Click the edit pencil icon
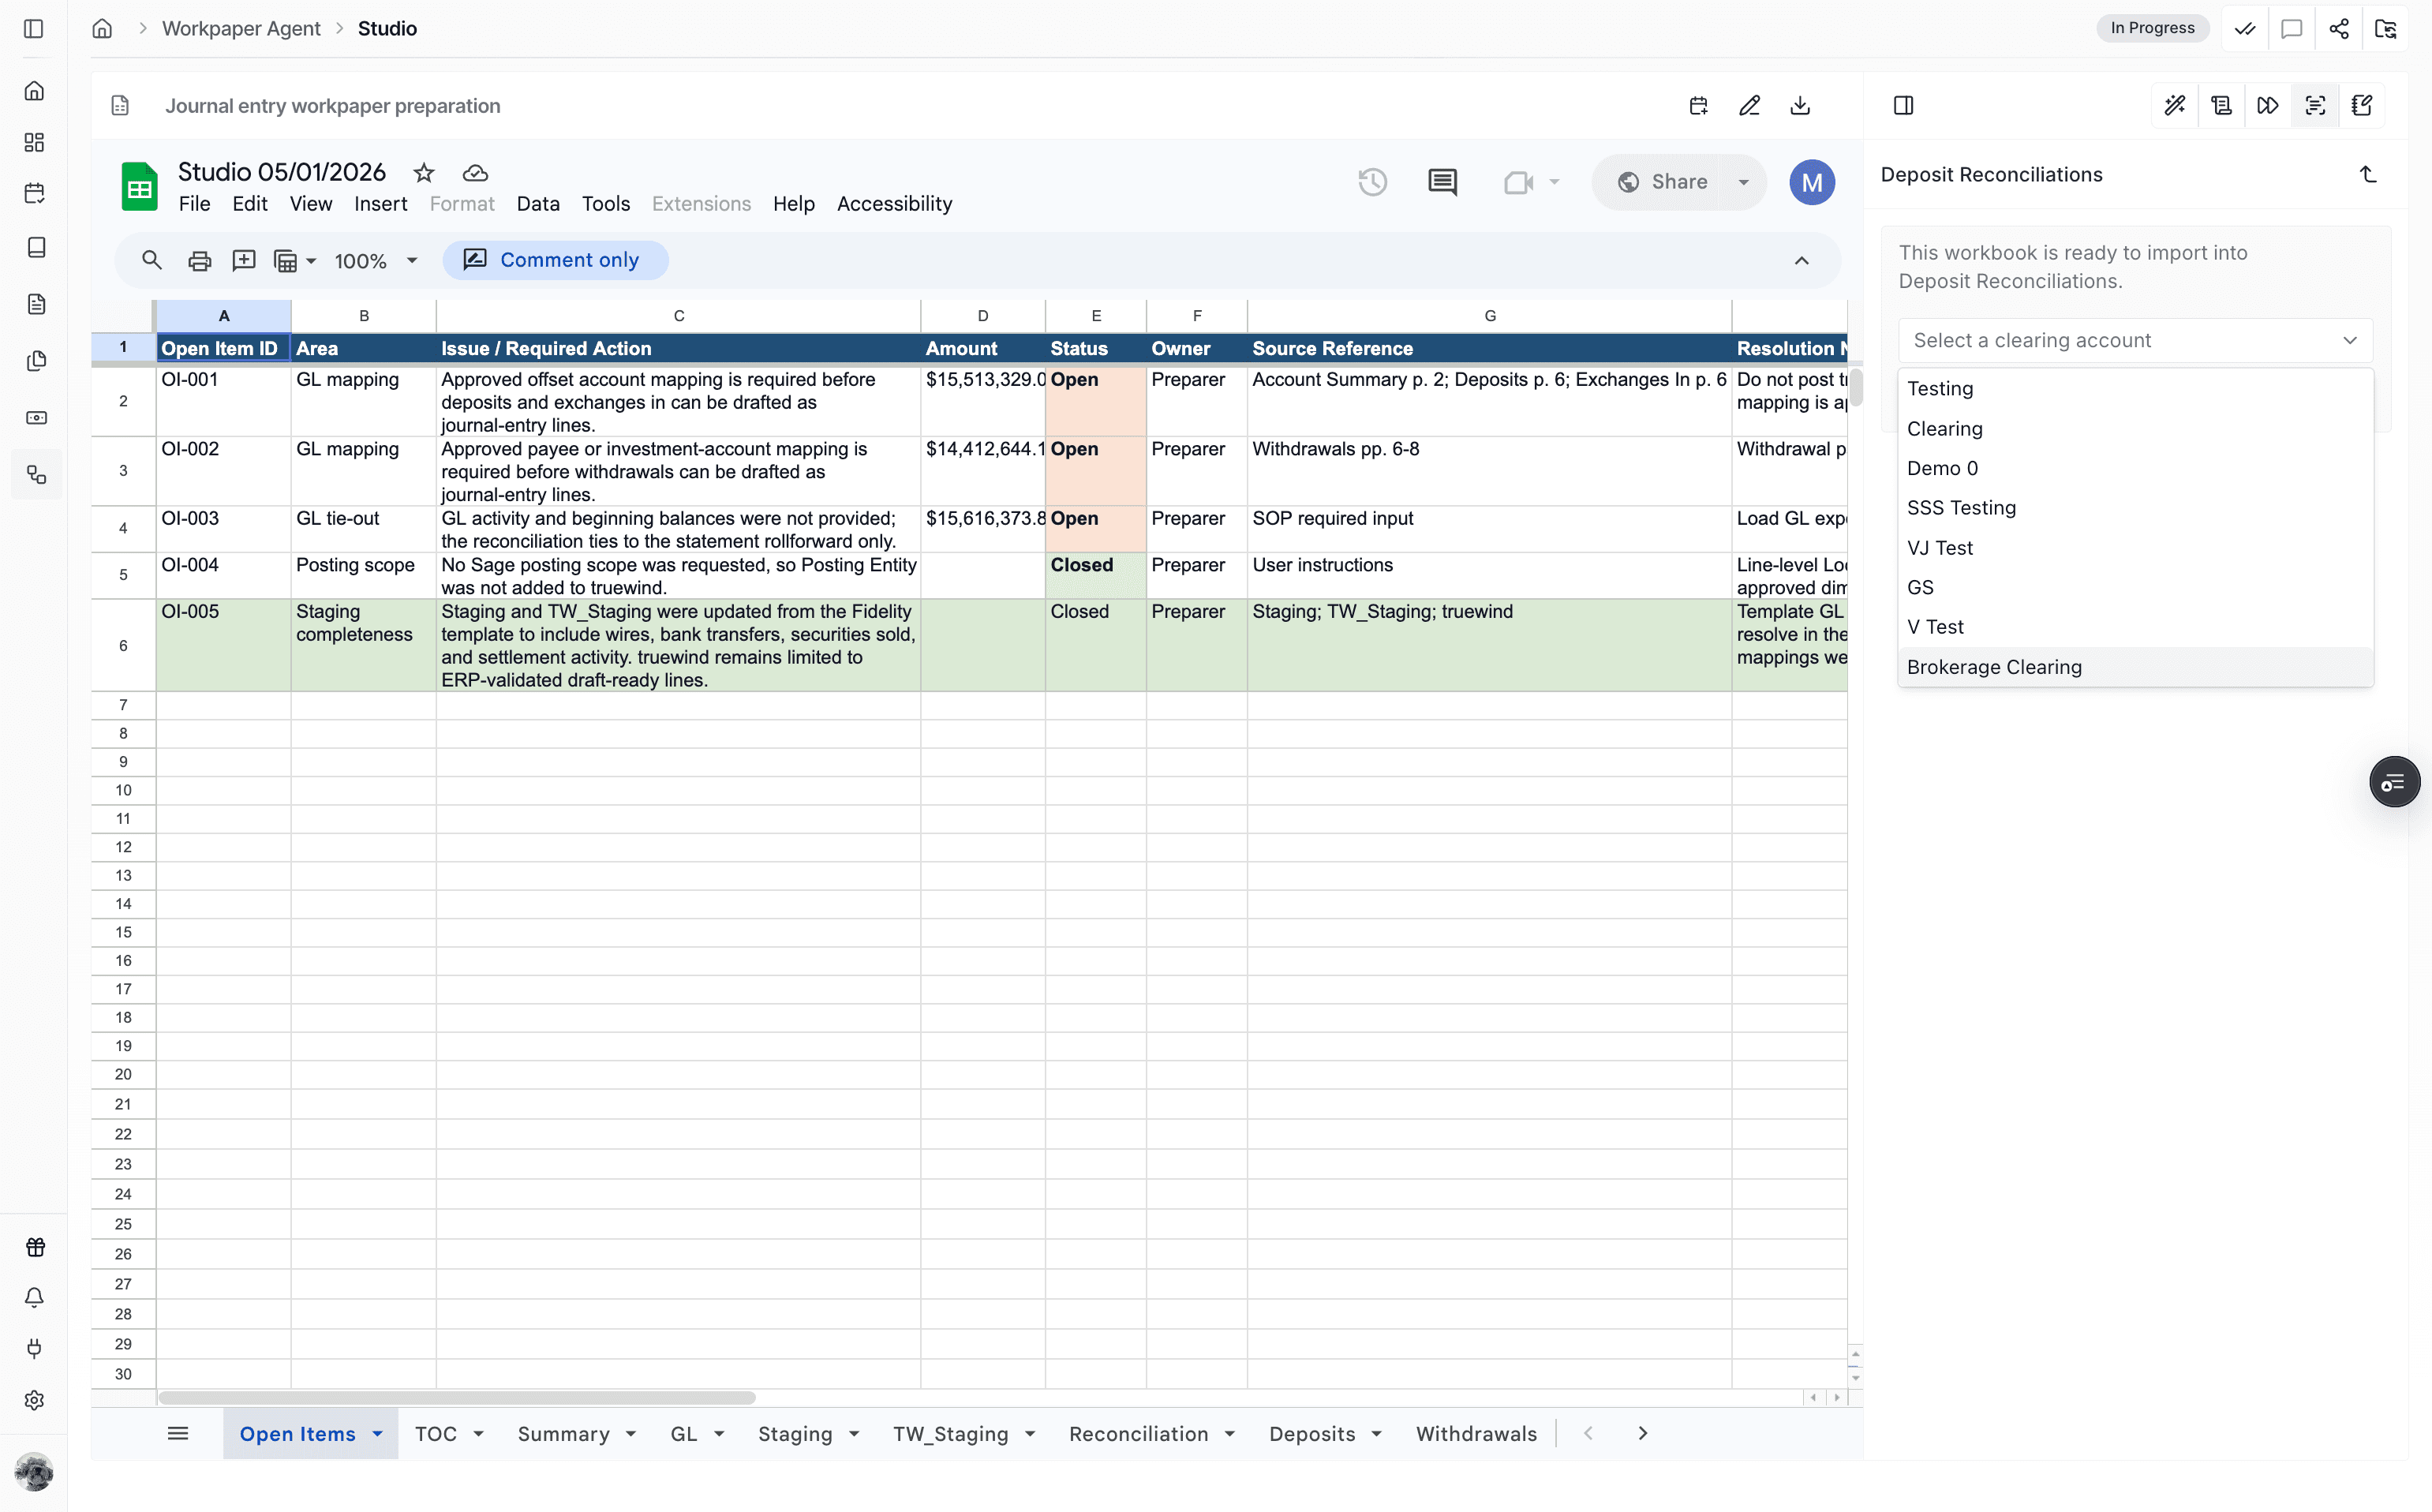 click(1749, 106)
